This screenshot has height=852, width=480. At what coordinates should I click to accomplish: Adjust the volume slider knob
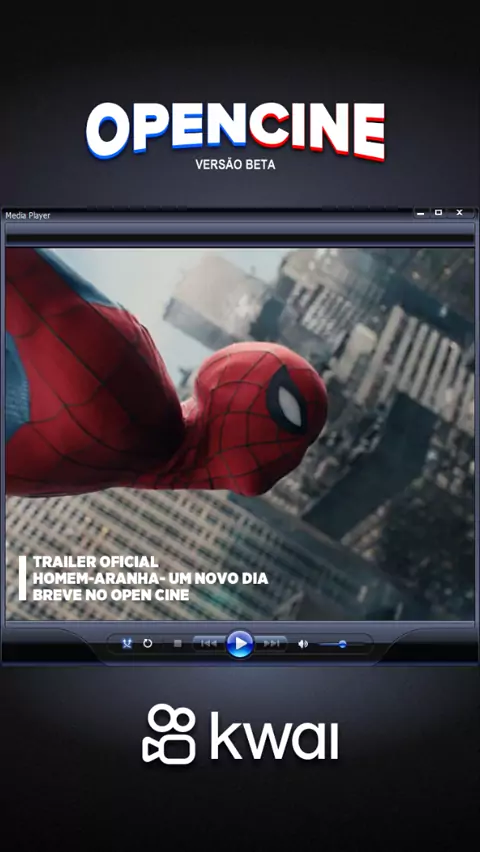pos(342,644)
